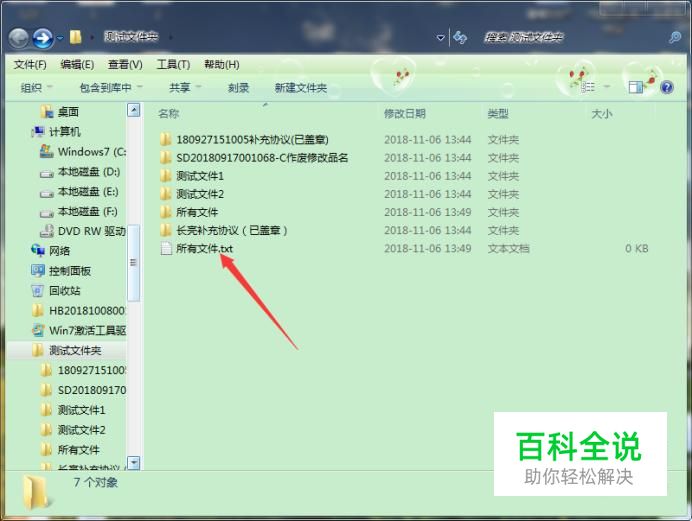Click the Forward navigation arrow
Image resolution: width=692 pixels, height=521 pixels.
(43, 38)
